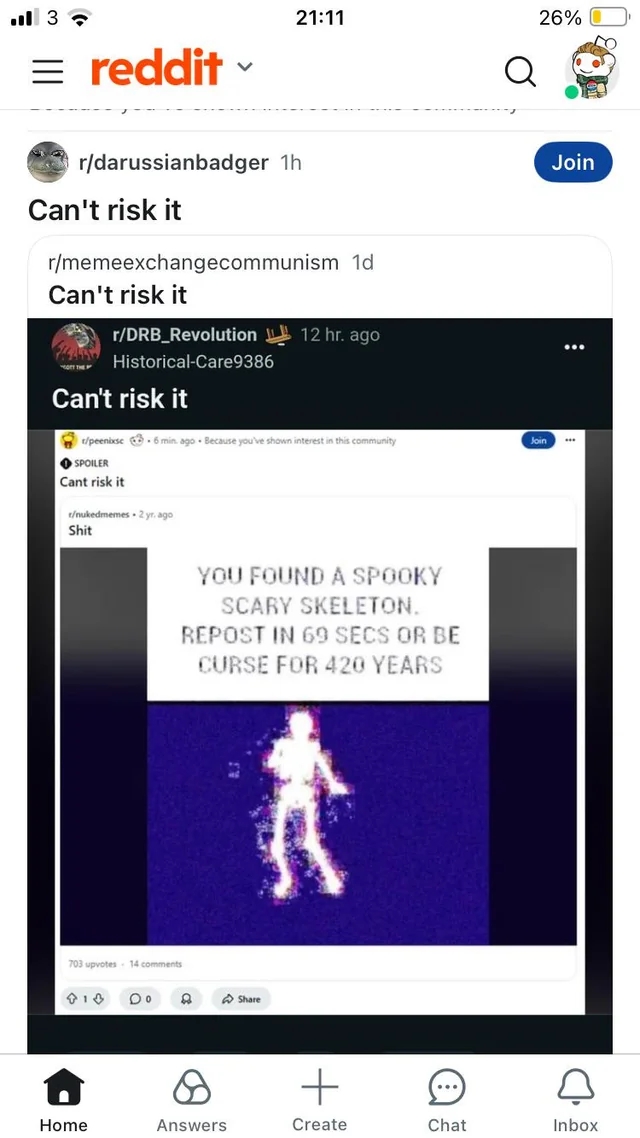The image size is (640, 1138).
Task: Open the Snoo profile avatar
Action: [x=591, y=67]
